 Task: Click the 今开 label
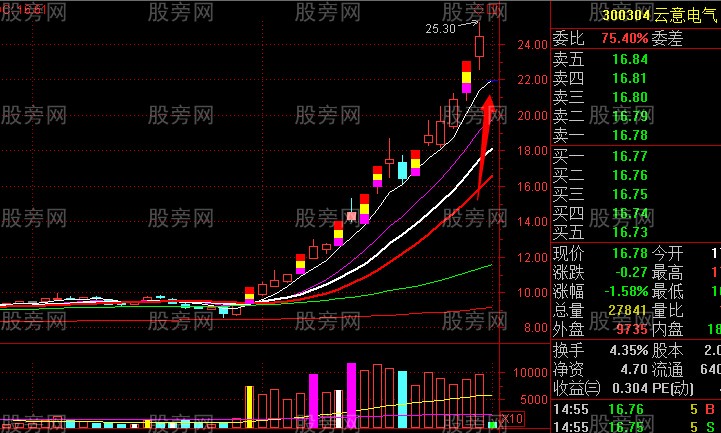point(668,253)
